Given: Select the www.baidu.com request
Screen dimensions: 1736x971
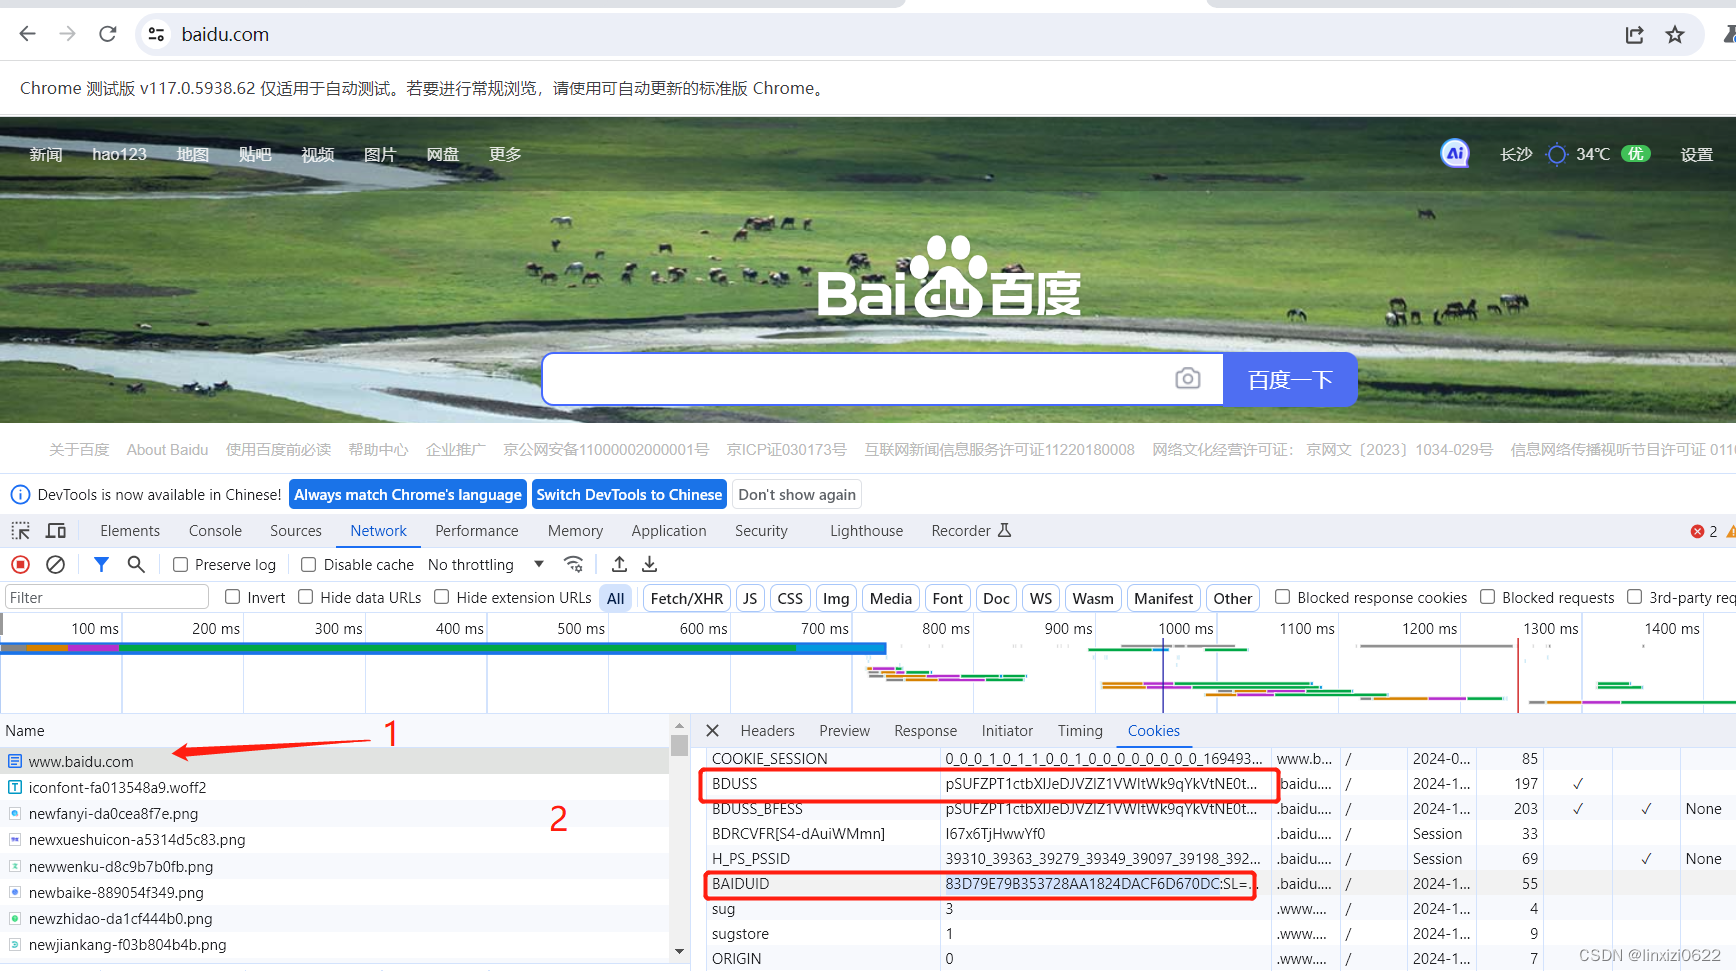Looking at the screenshot, I should (334, 761).
